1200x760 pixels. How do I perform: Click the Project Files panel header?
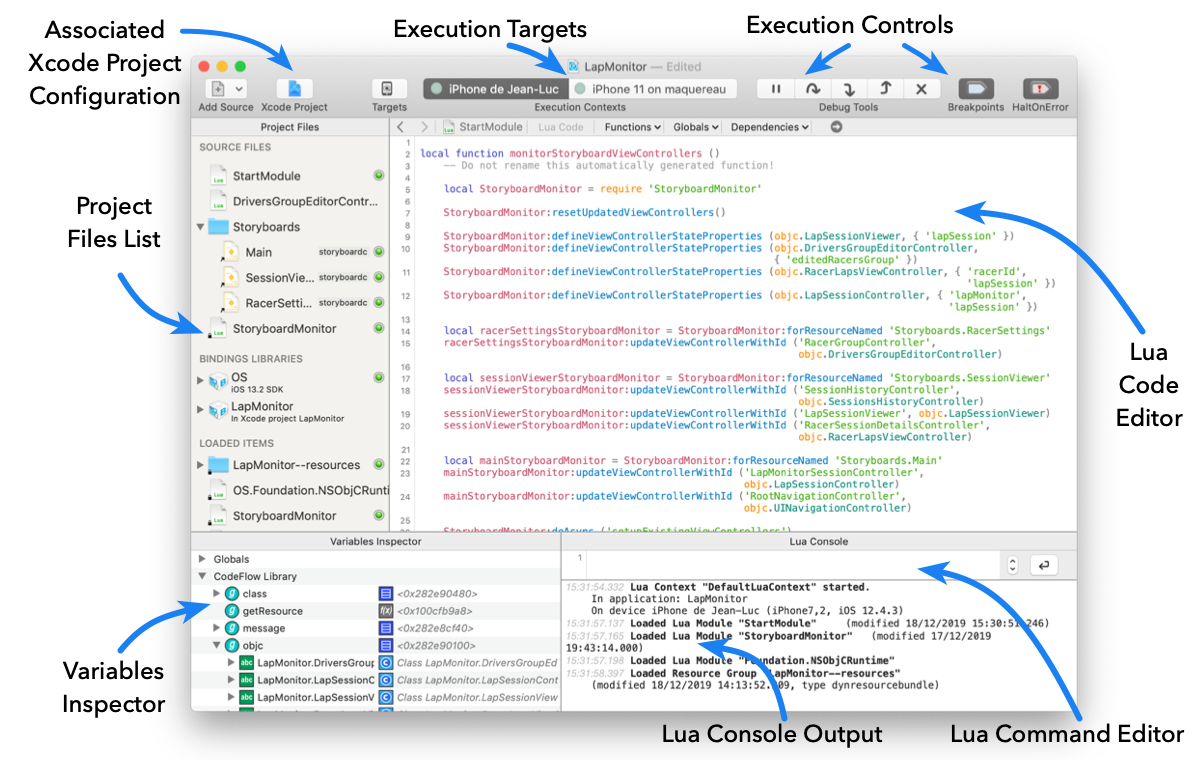289,127
